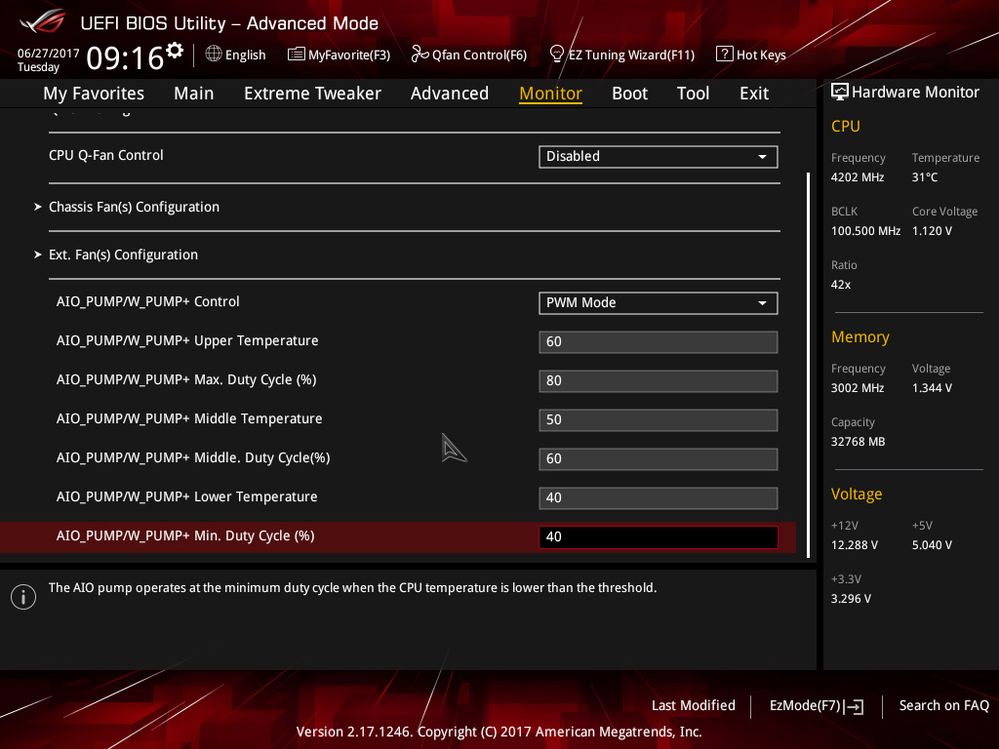This screenshot has height=749, width=999.
Task: Select AIO_PUMP/W_PUMP+ Lower Temperature label
Action: tap(187, 497)
